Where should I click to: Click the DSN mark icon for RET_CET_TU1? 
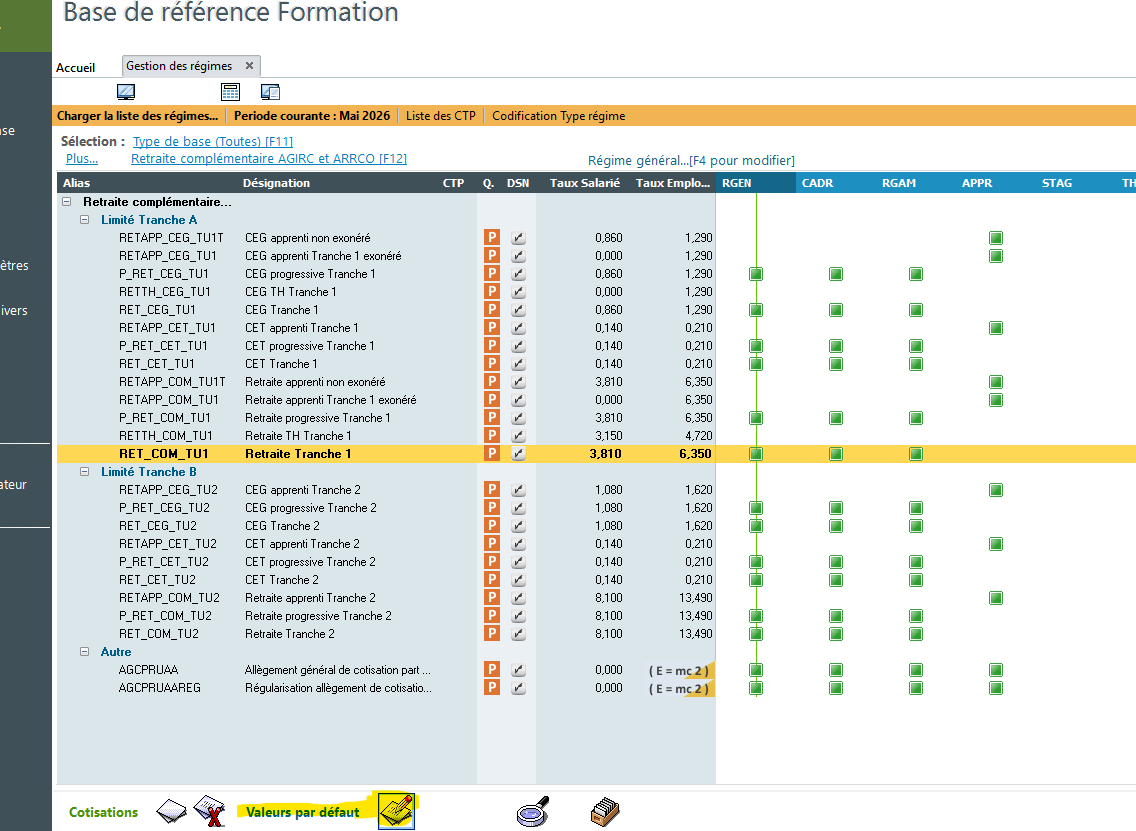pyautogui.click(x=518, y=364)
